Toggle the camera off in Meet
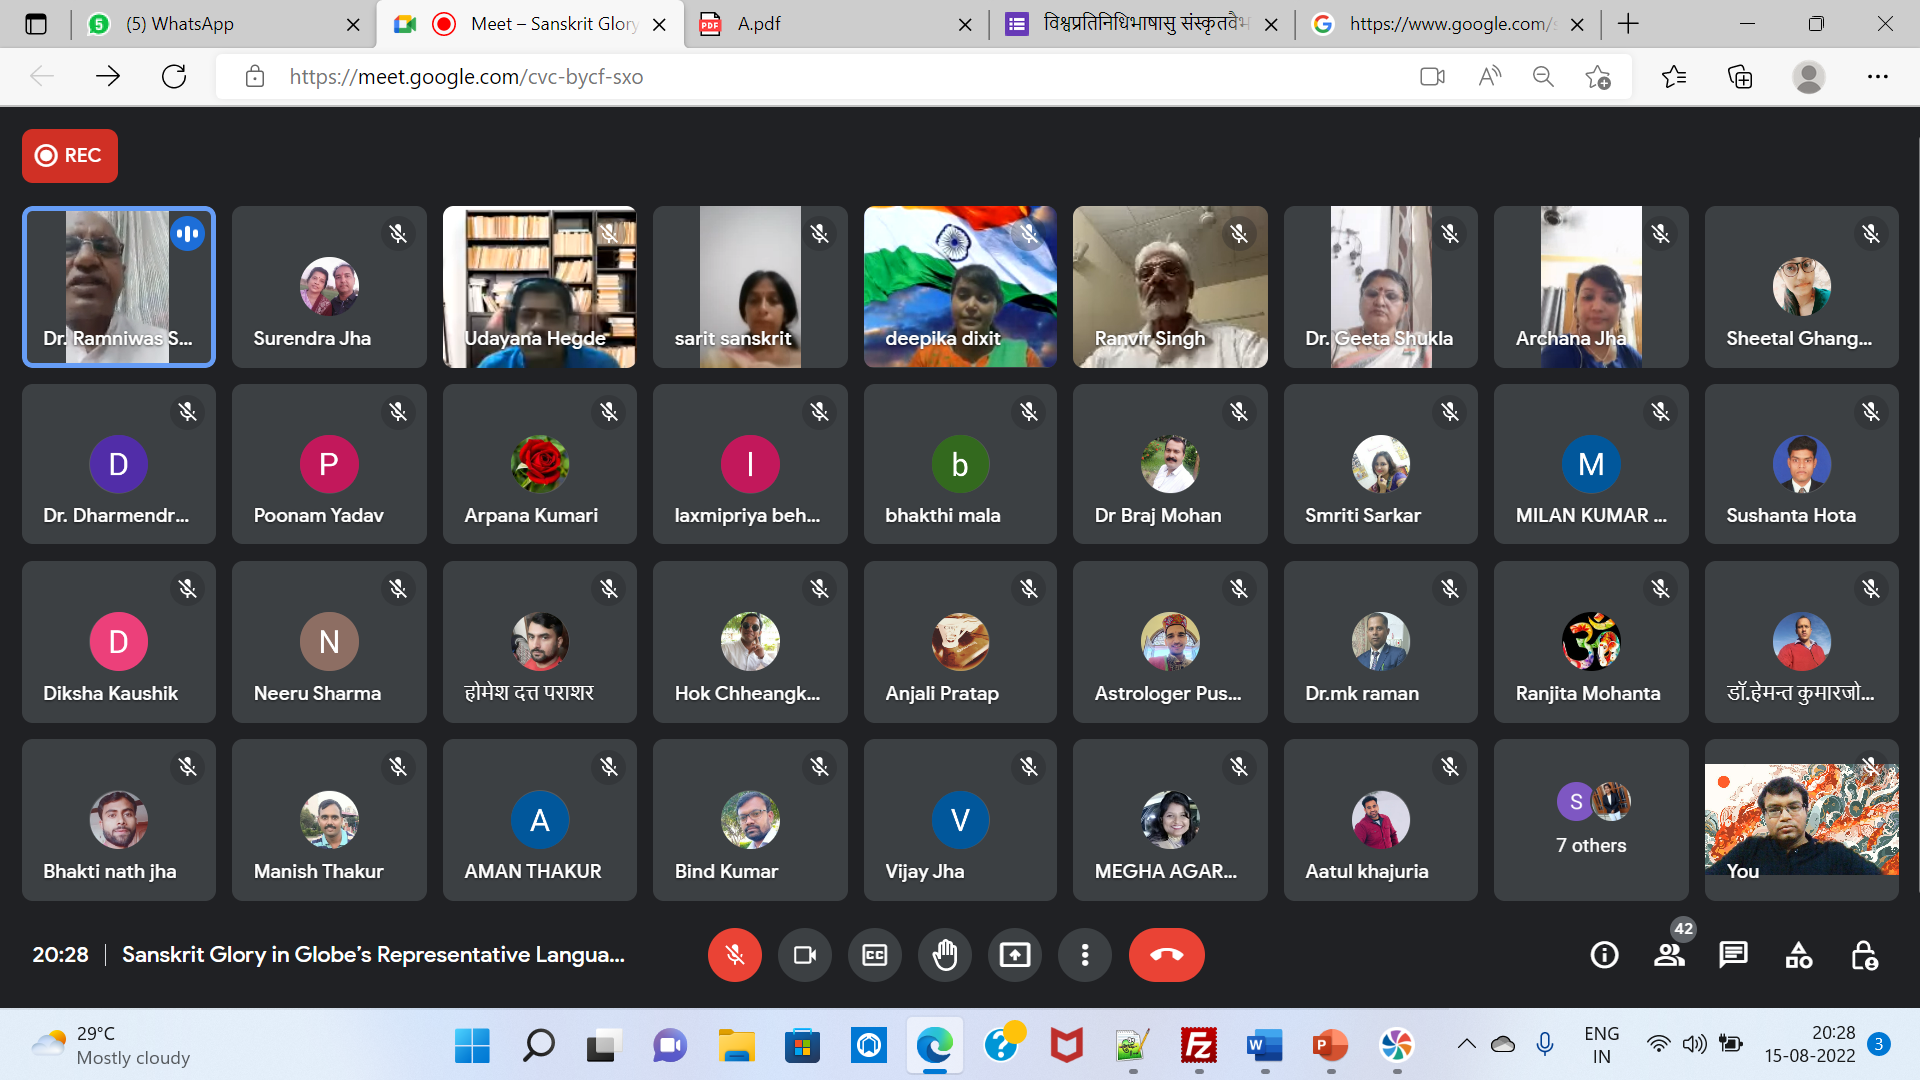This screenshot has width=1920, height=1080. pyautogui.click(x=804, y=955)
